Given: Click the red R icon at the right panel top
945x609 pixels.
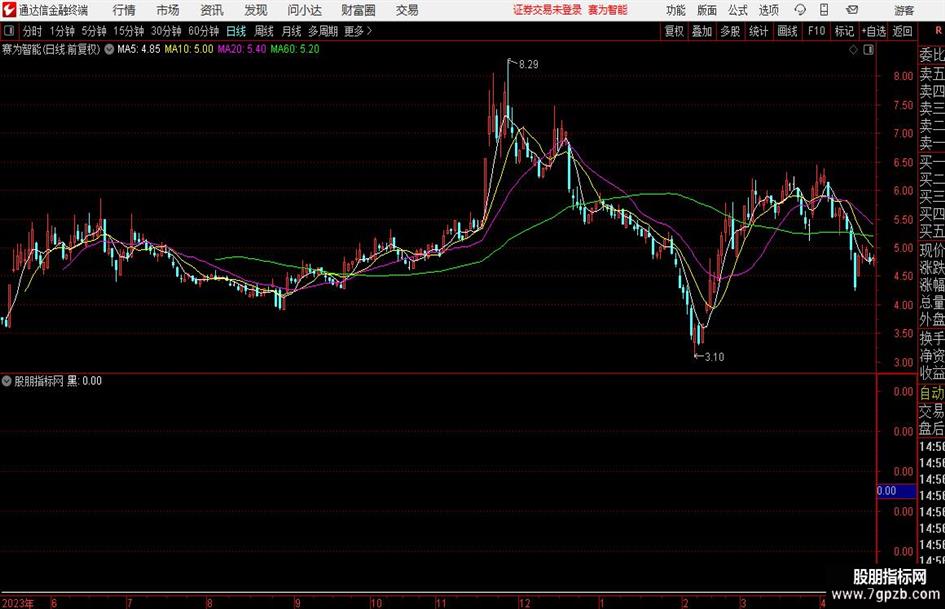Looking at the screenshot, I should [x=938, y=31].
